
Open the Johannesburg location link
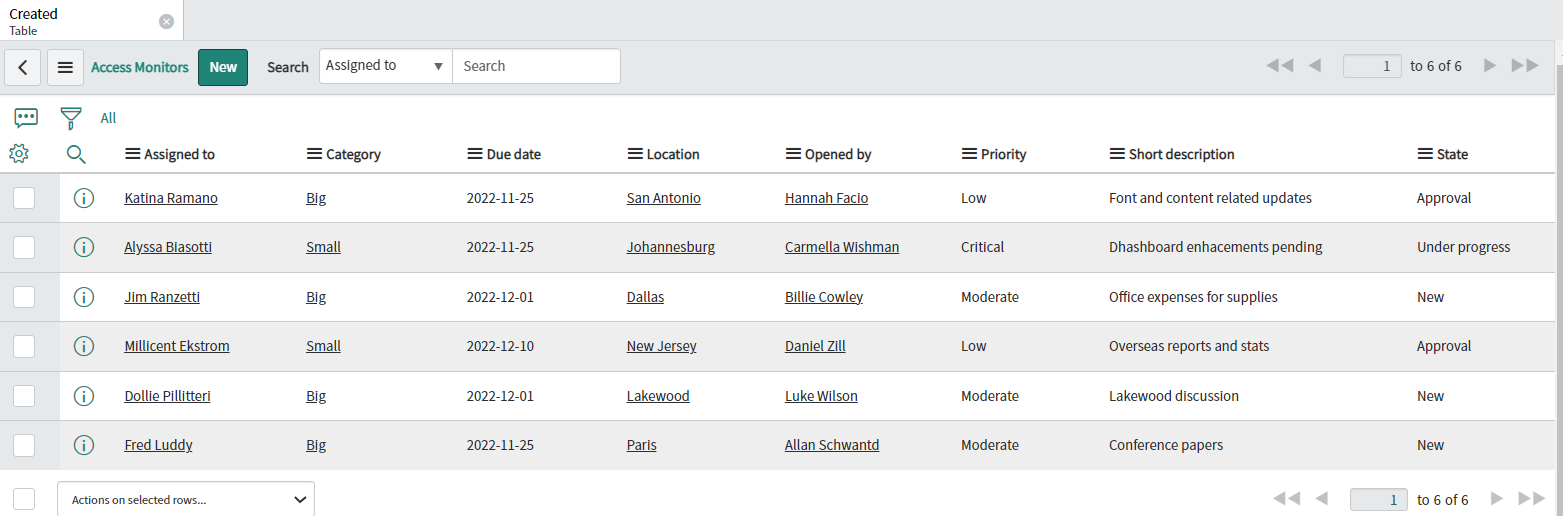click(670, 247)
